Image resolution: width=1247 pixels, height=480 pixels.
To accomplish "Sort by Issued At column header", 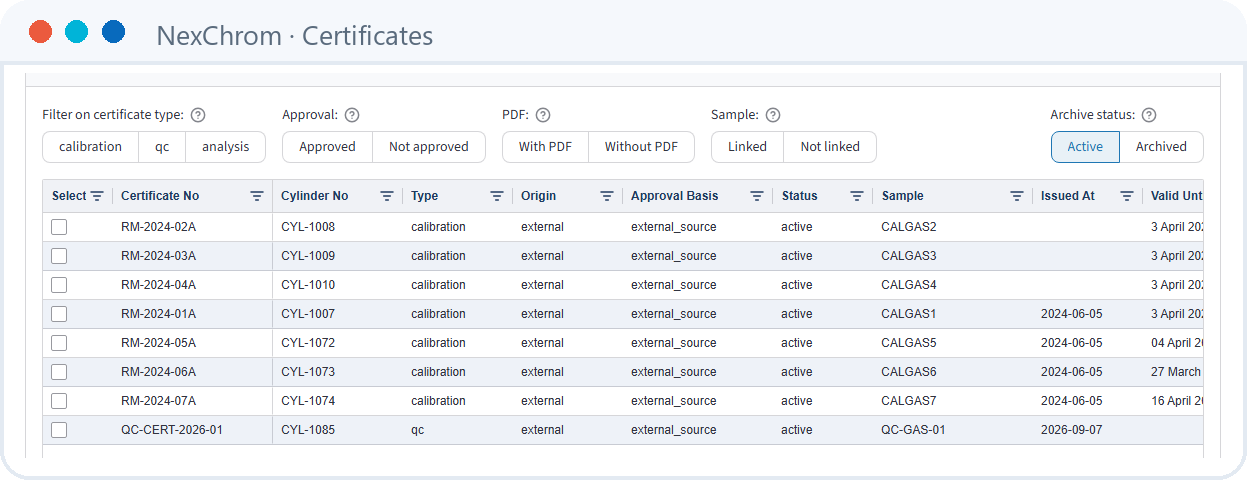I will [x=1067, y=196].
